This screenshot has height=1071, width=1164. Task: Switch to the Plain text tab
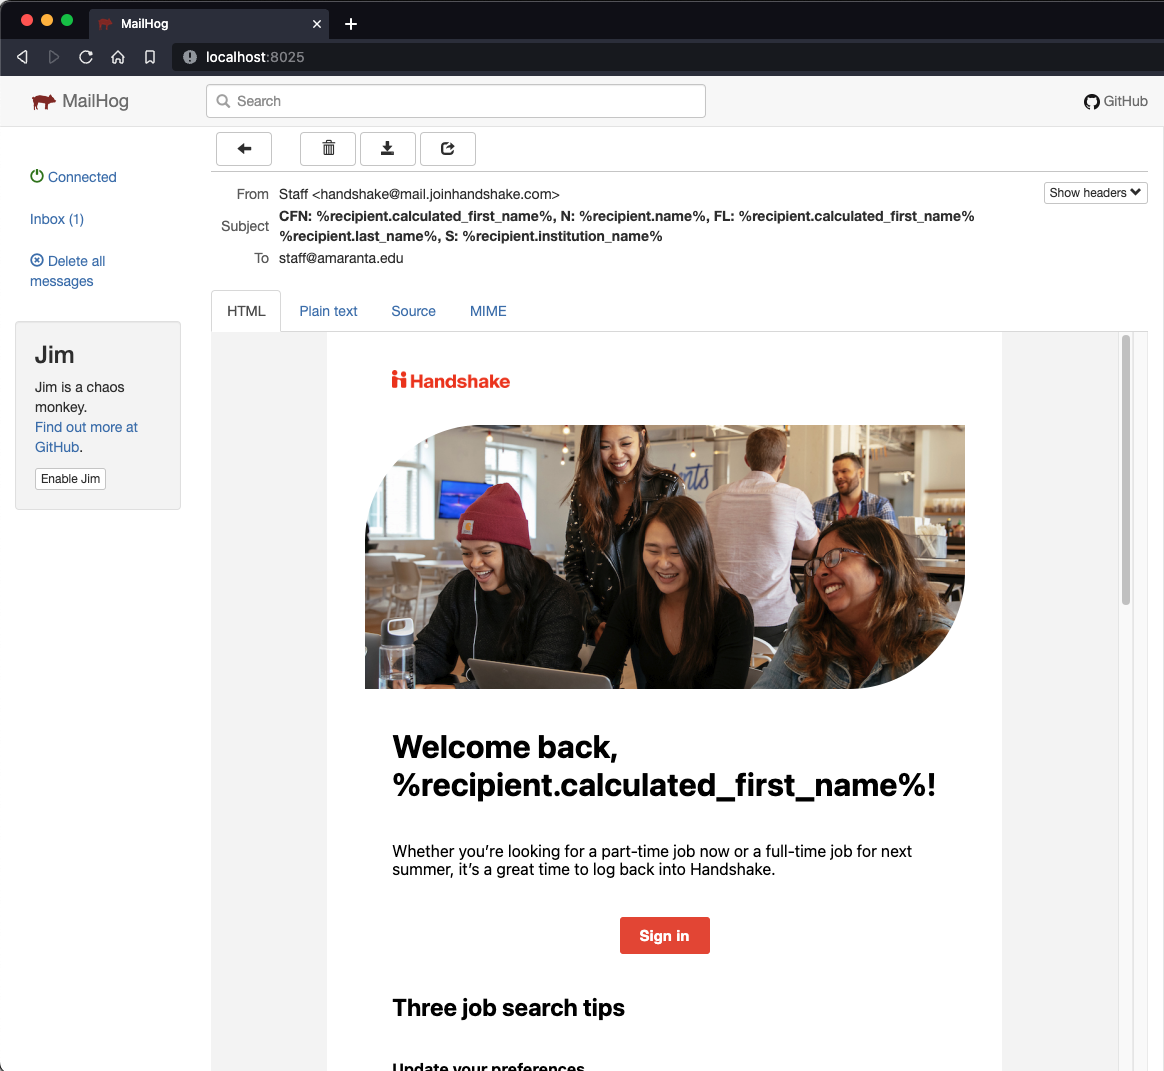click(328, 311)
